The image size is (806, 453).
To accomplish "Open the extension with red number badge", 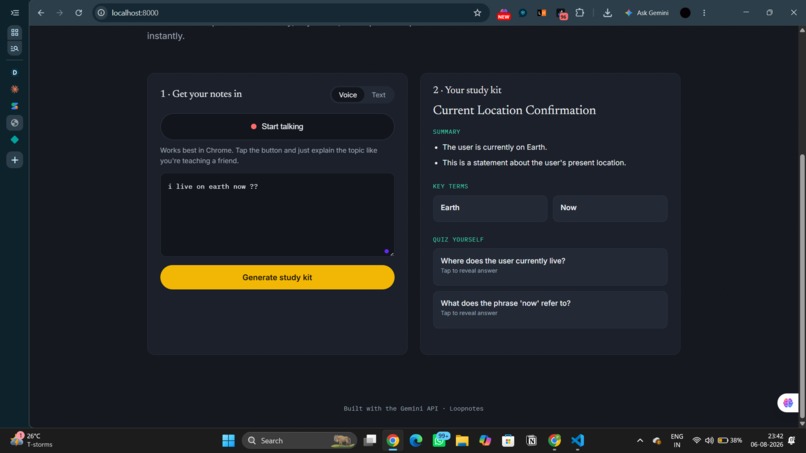I will [561, 13].
